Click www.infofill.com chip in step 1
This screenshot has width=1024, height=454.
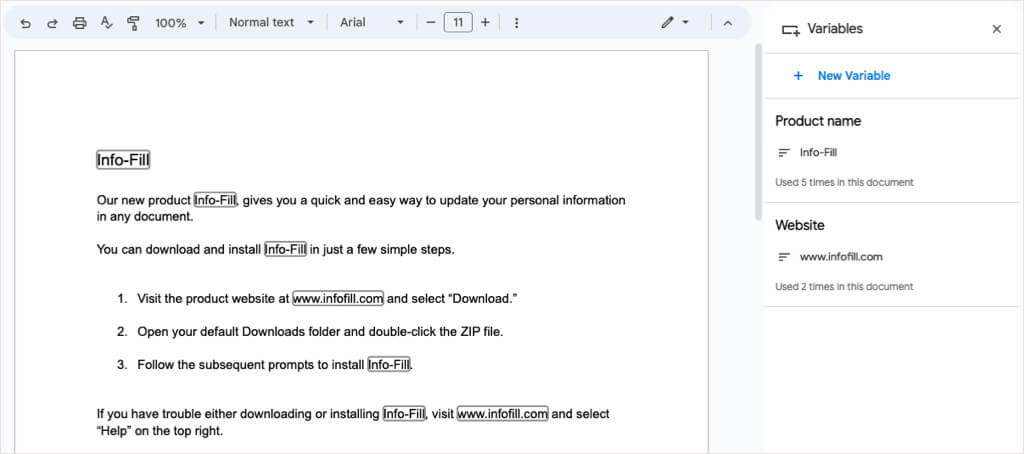(338, 299)
